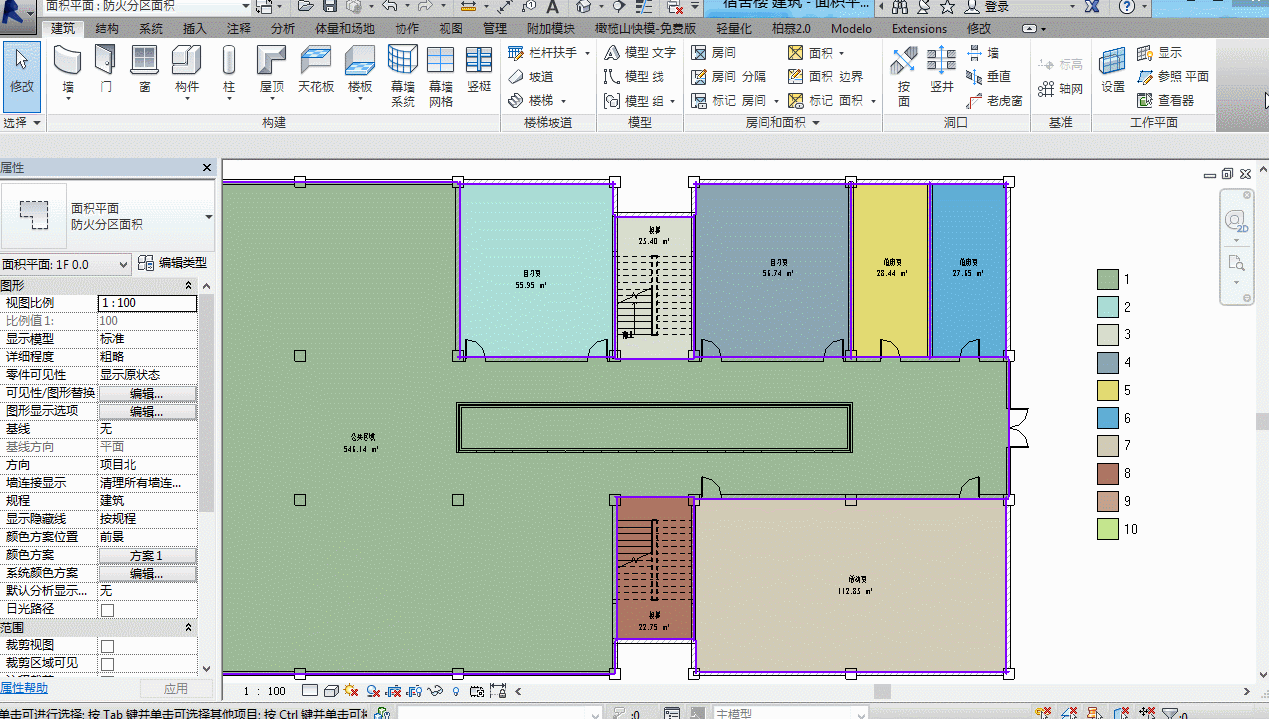Collapse the 图形 properties section
Viewport: 1269px width, 719px height.
coord(189,286)
